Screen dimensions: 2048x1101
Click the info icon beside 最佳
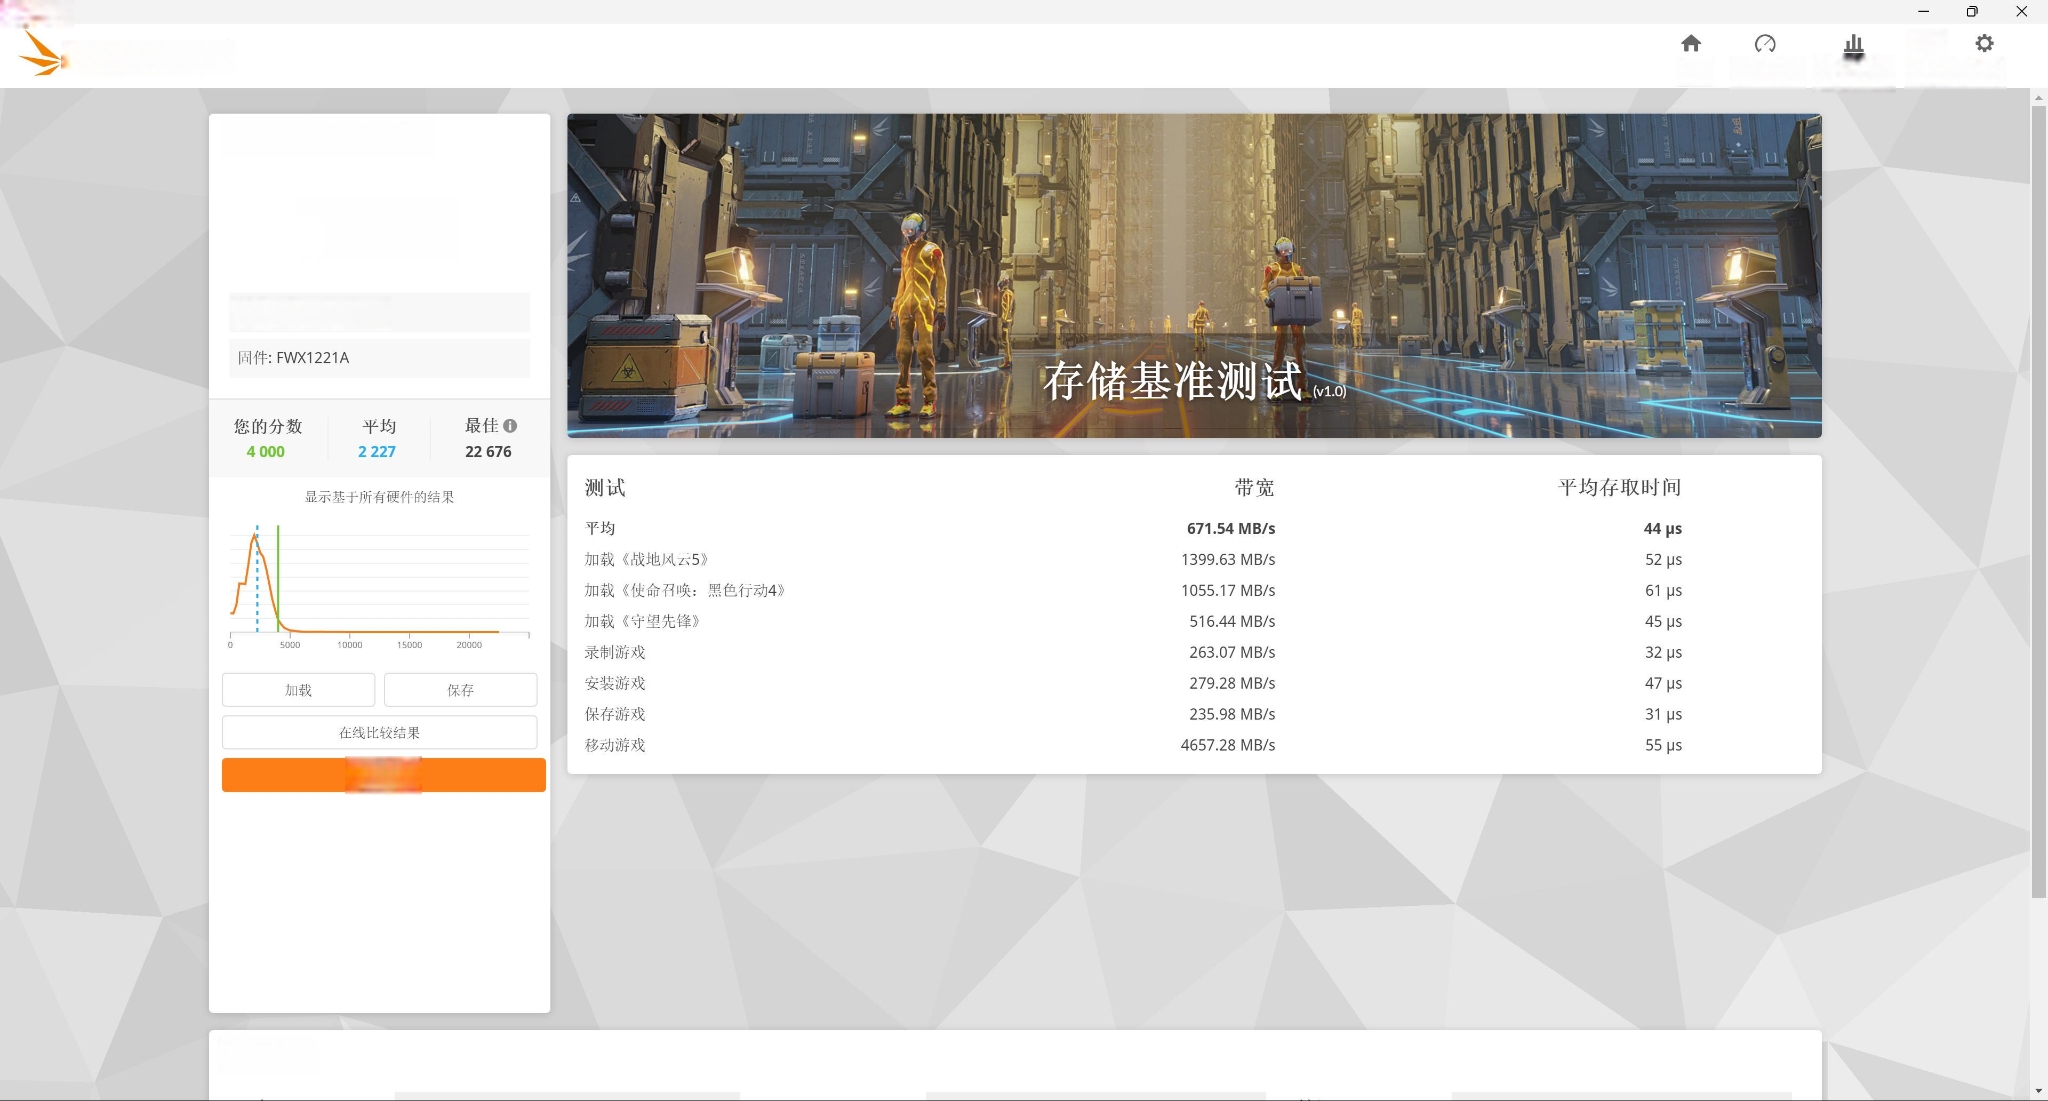click(510, 425)
